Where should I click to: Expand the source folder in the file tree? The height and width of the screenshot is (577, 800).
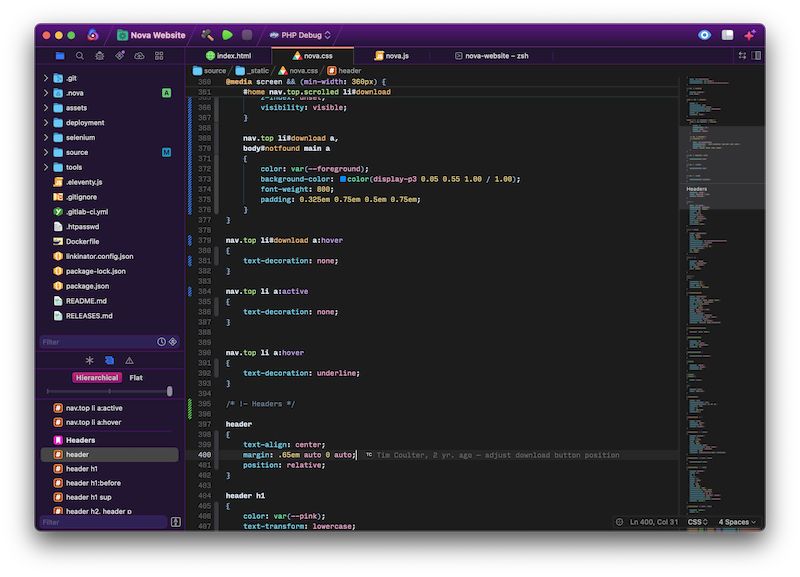tap(45, 150)
